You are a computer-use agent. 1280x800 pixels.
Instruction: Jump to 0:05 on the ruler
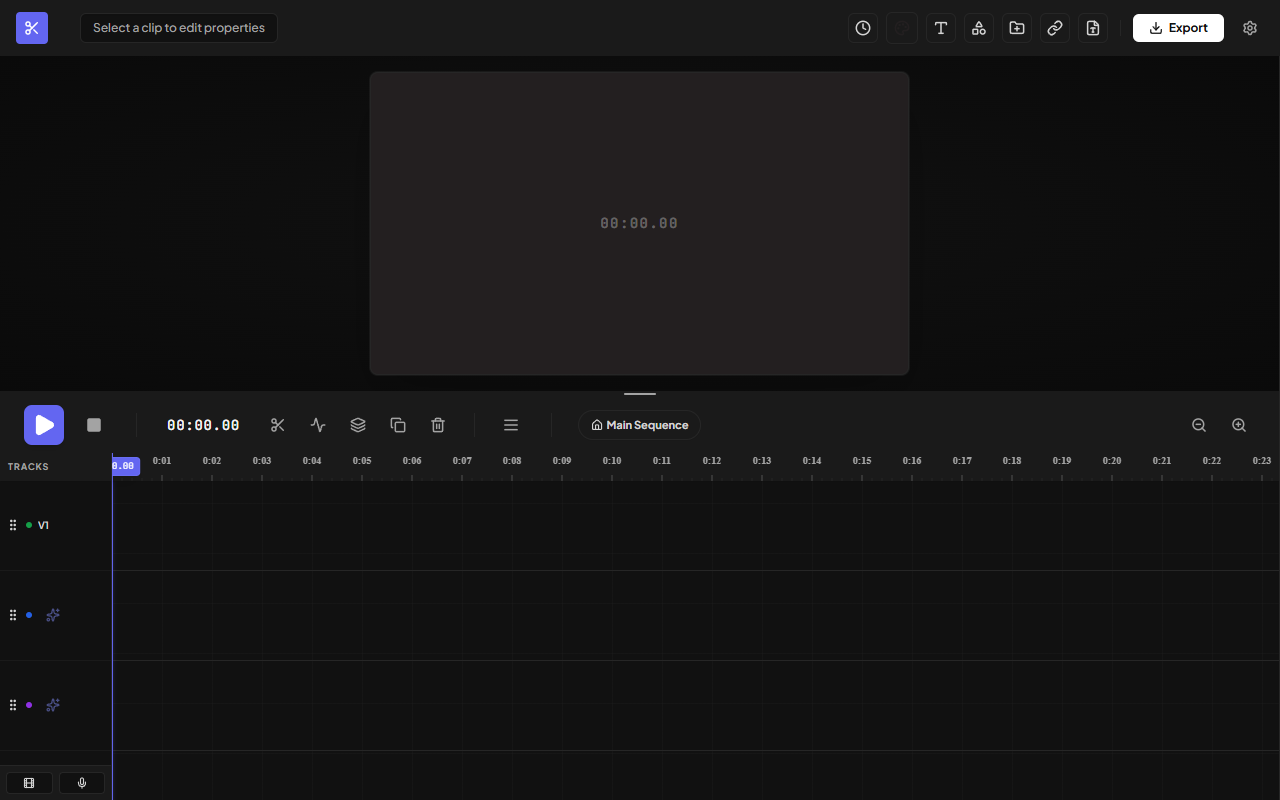tap(362, 461)
